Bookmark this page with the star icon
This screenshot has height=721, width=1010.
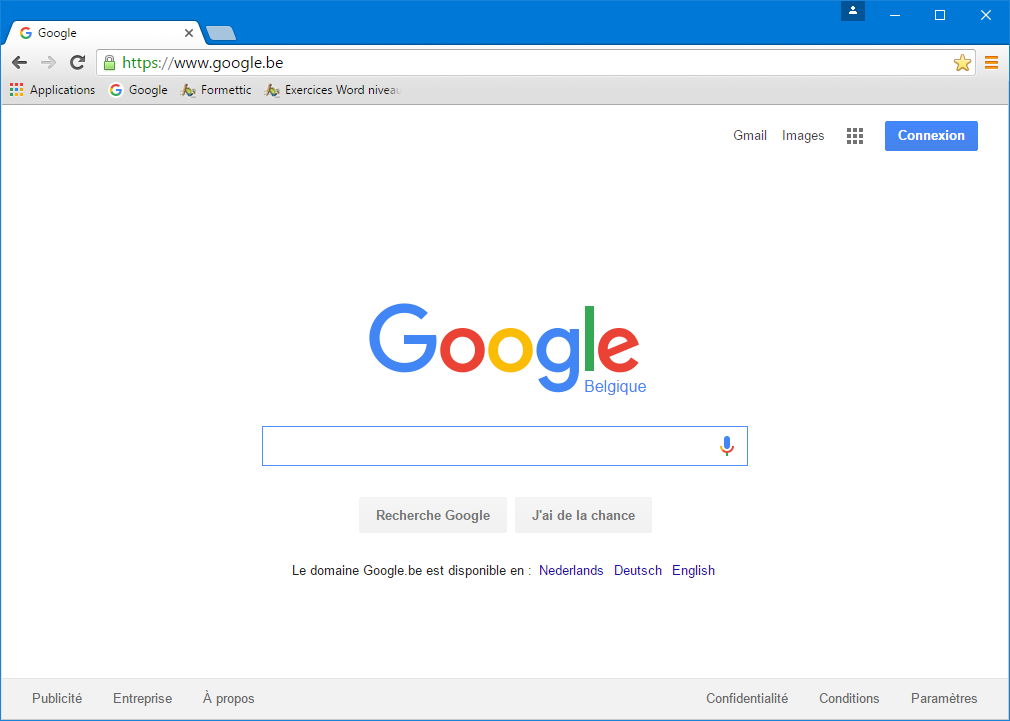[962, 62]
